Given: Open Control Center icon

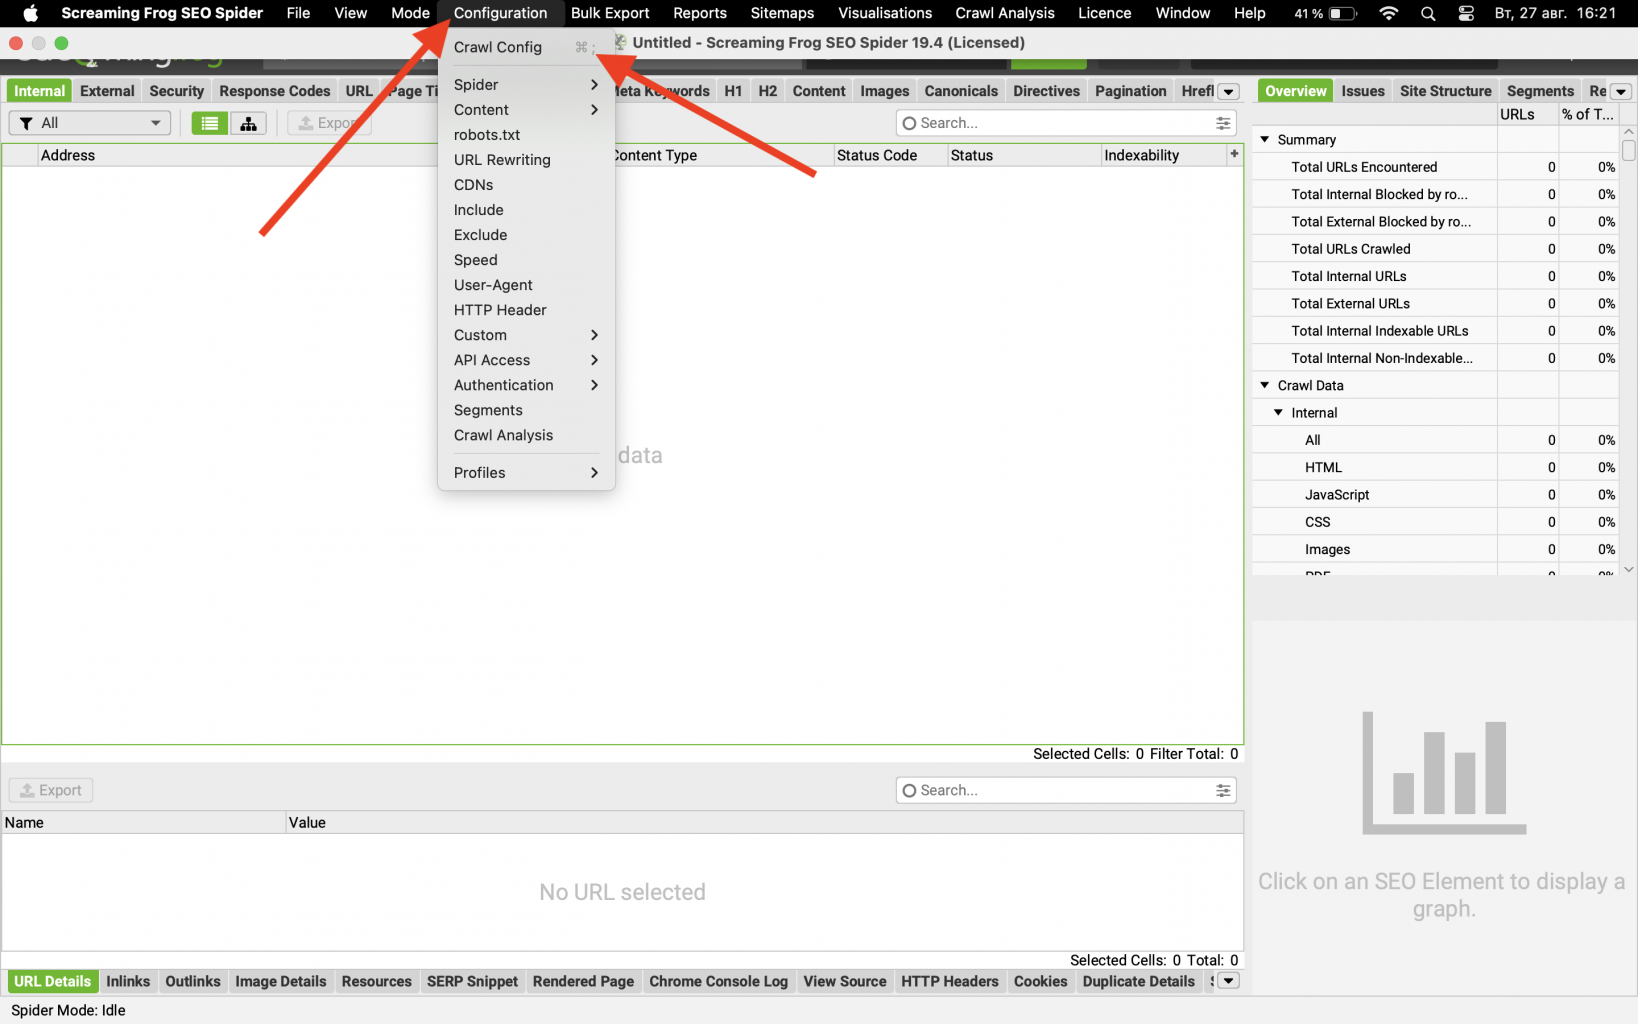Looking at the screenshot, I should [1466, 13].
